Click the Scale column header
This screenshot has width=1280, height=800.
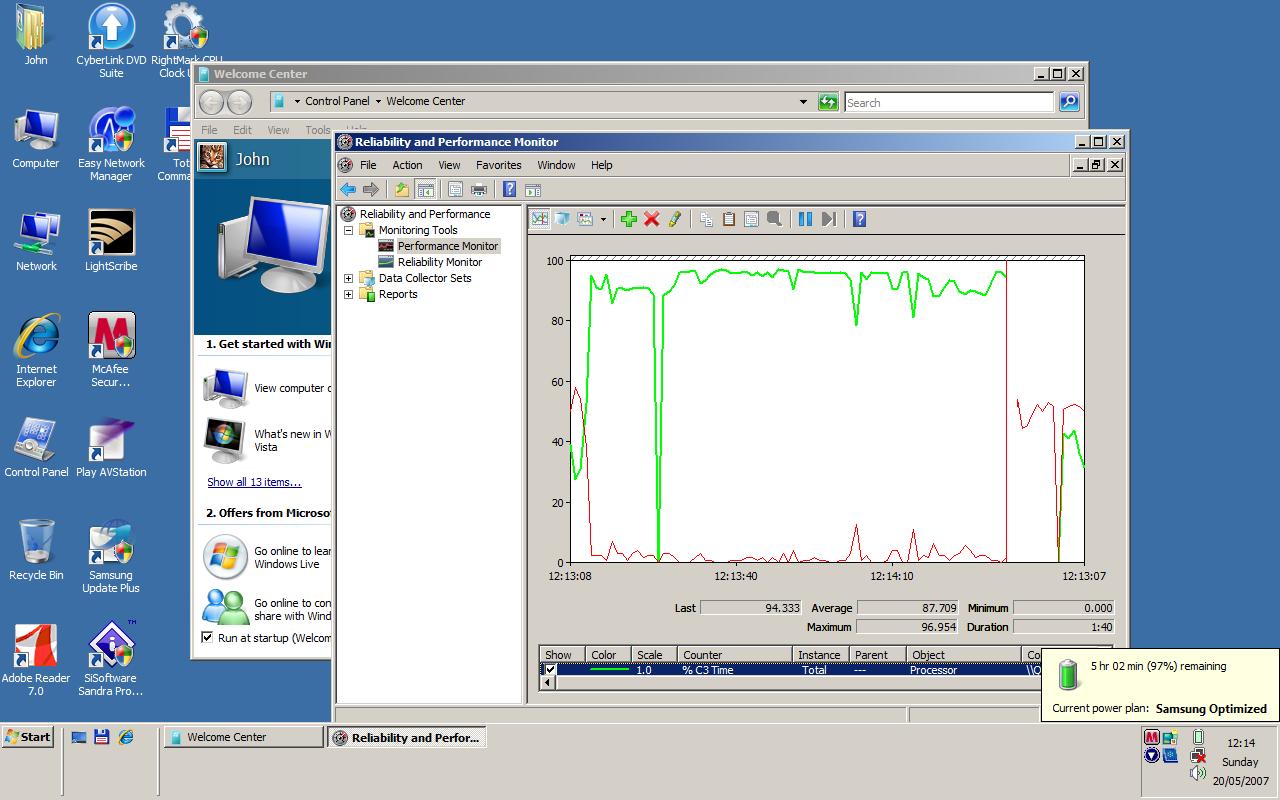click(654, 655)
